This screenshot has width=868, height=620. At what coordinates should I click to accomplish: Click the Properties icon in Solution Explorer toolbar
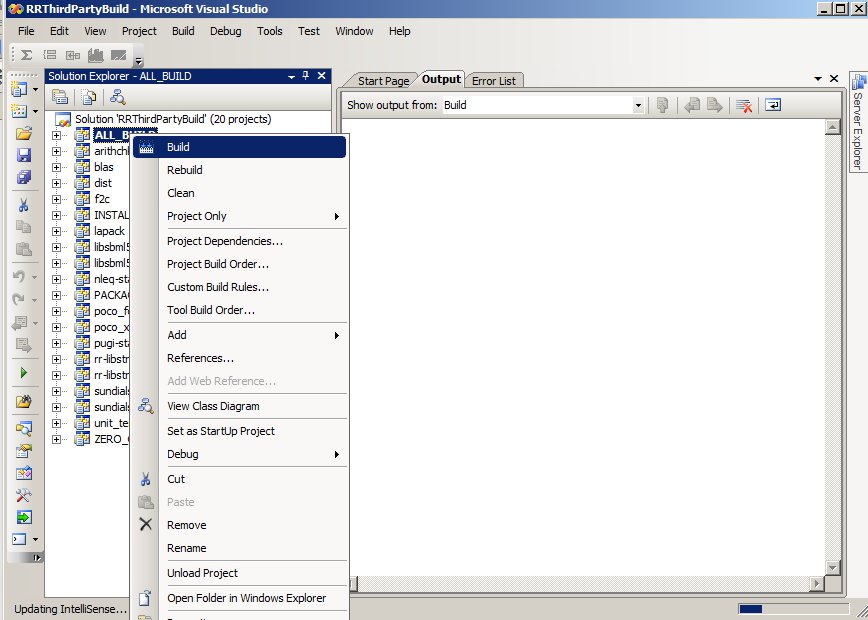click(60, 97)
